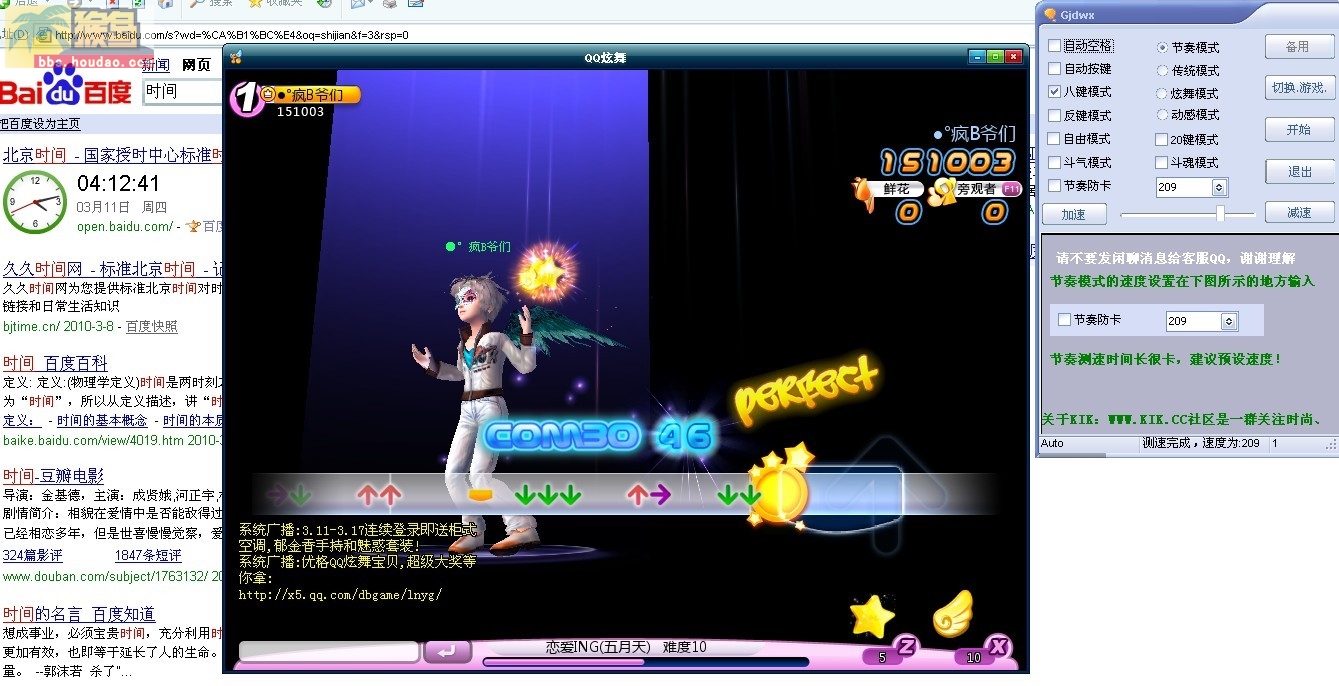This screenshot has width=1339, height=686.
Task: Enable the 斗气模式 checkbox
Action: 1055,162
